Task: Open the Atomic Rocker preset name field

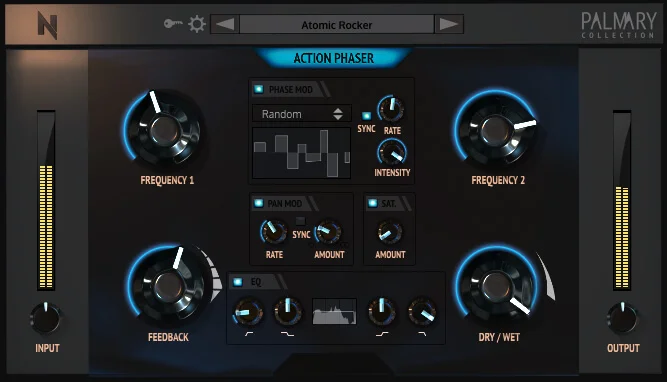Action: click(336, 25)
